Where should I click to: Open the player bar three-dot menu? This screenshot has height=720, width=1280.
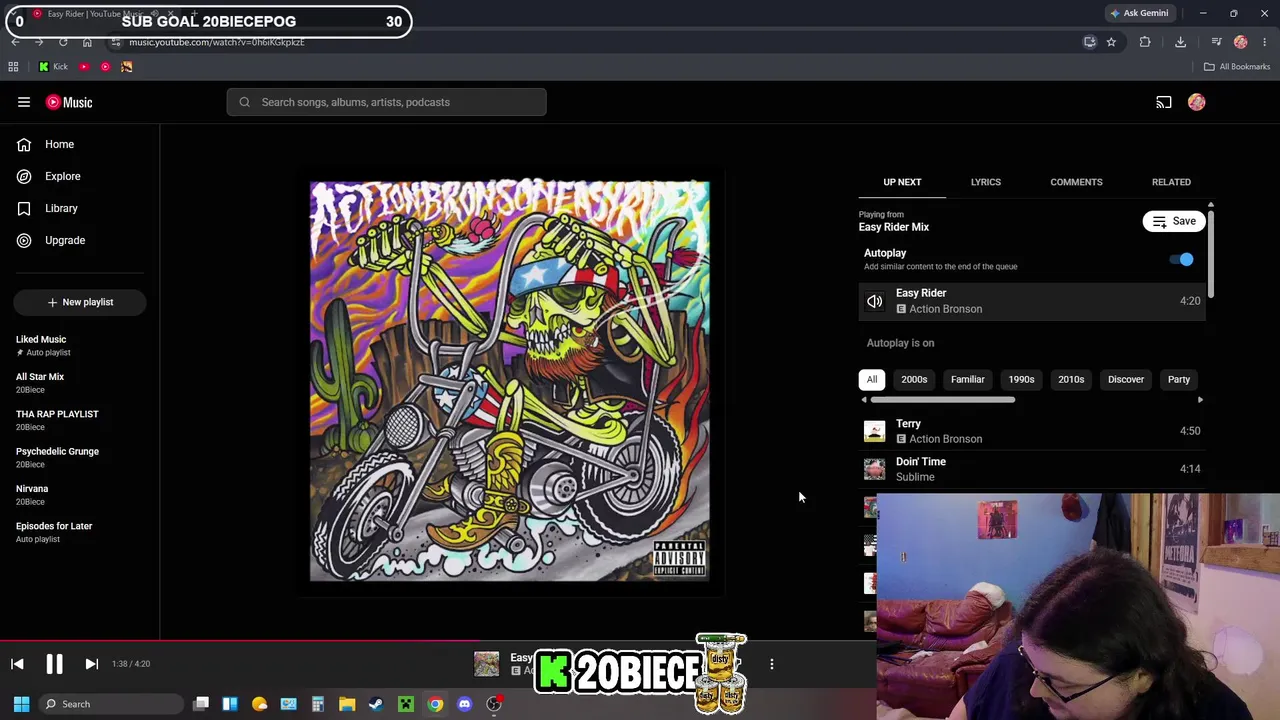pos(771,664)
